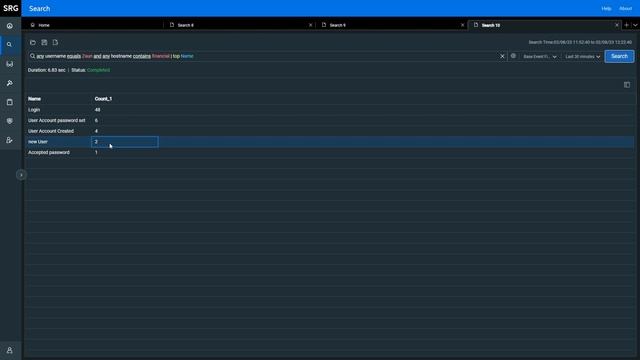Click the open folder toolbar icon
The image size is (640, 360).
pyautogui.click(x=33, y=42)
